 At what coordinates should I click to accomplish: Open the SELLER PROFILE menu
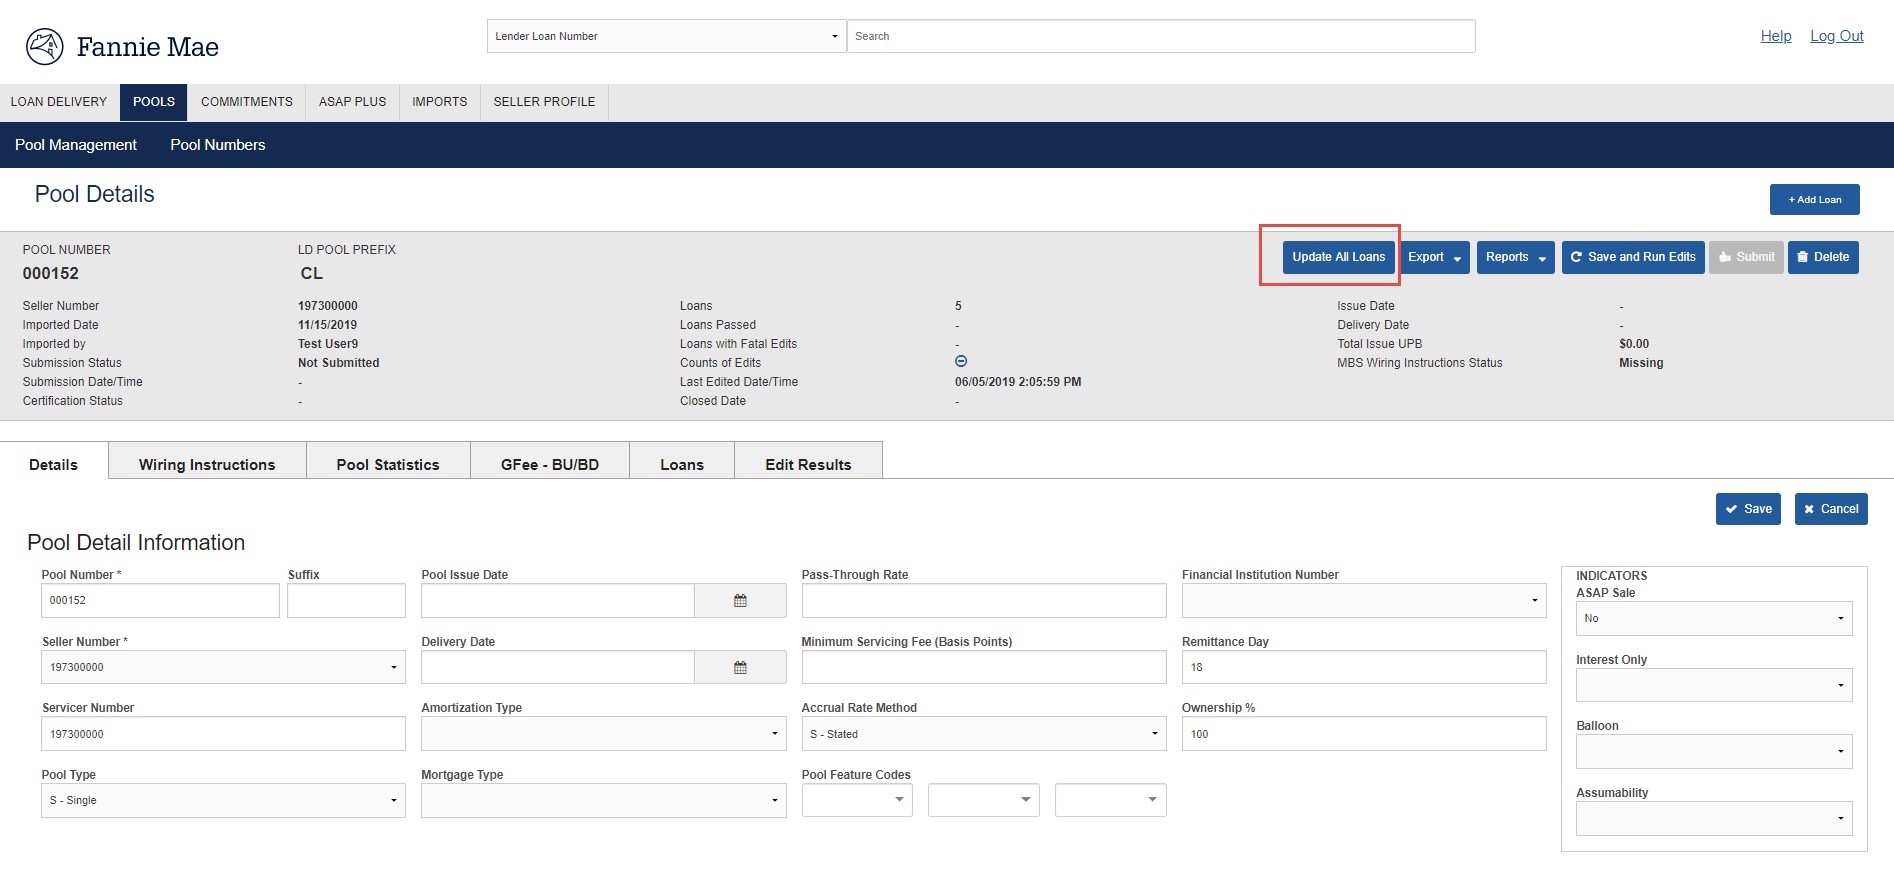(544, 102)
